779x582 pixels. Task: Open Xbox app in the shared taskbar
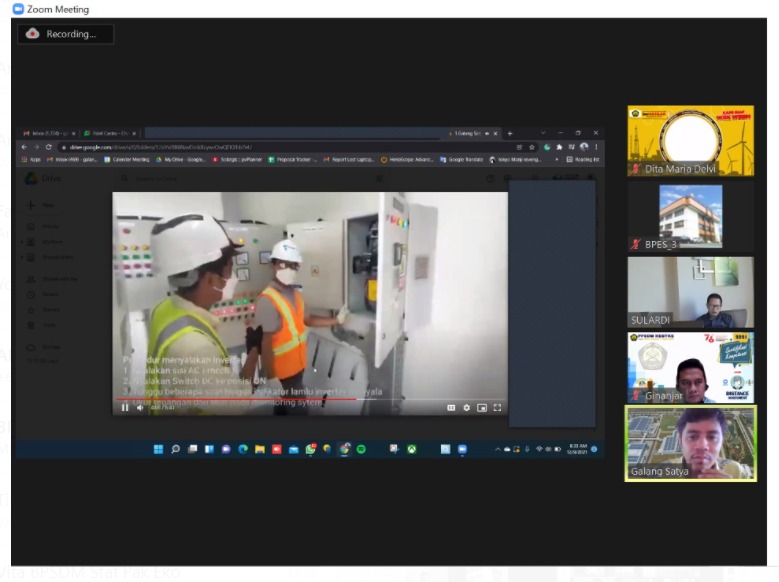tap(412, 449)
